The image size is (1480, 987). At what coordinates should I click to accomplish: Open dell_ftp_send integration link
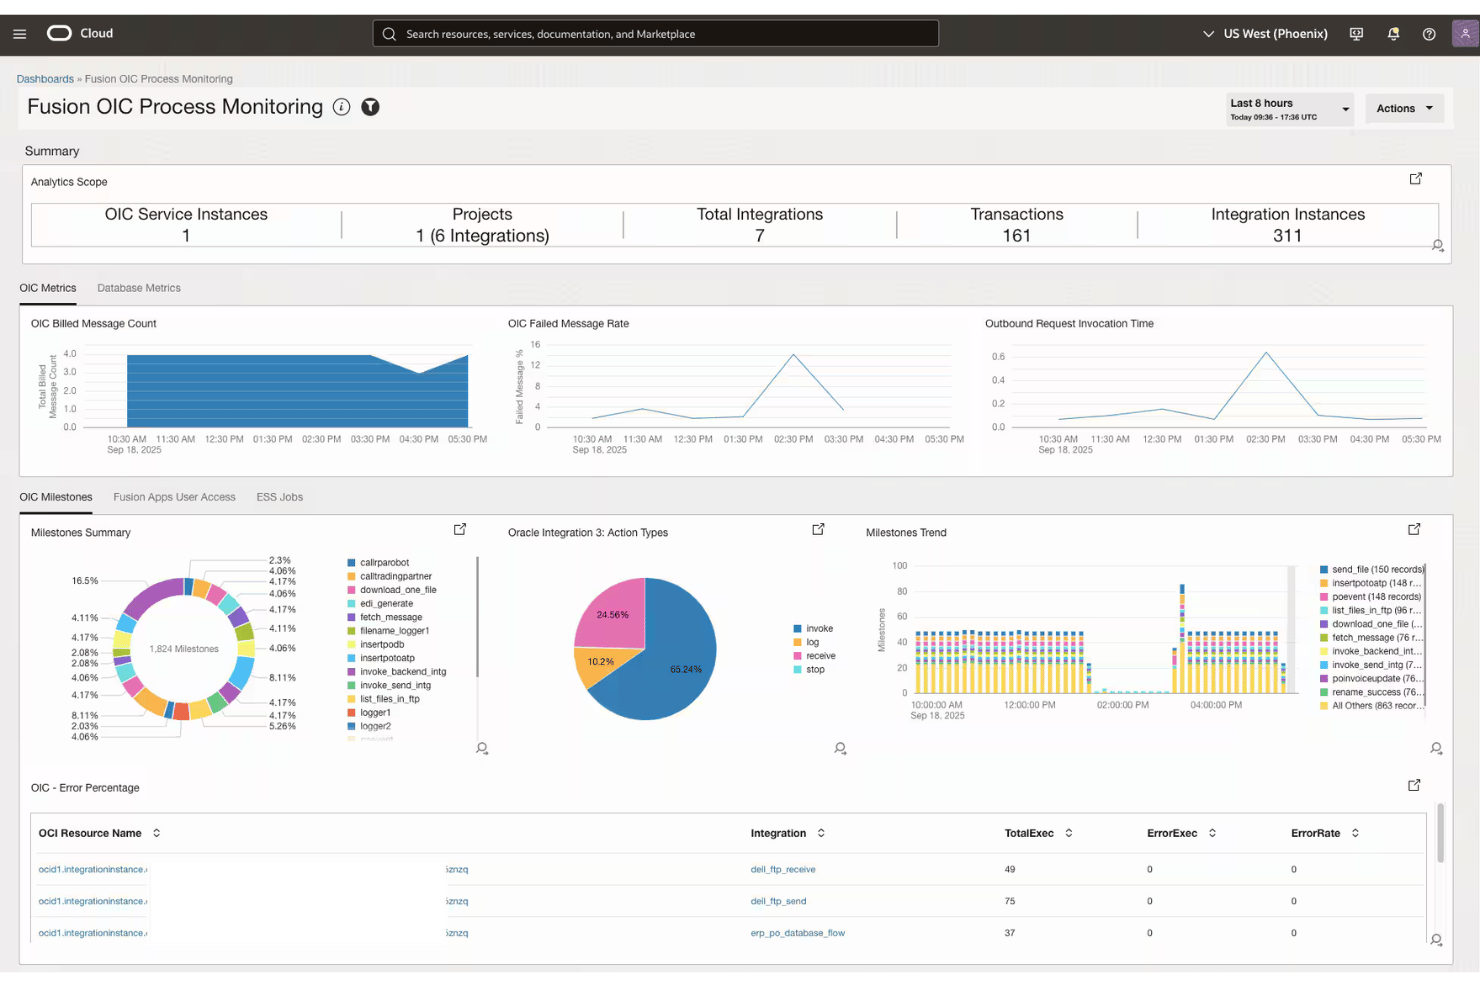[x=778, y=901]
